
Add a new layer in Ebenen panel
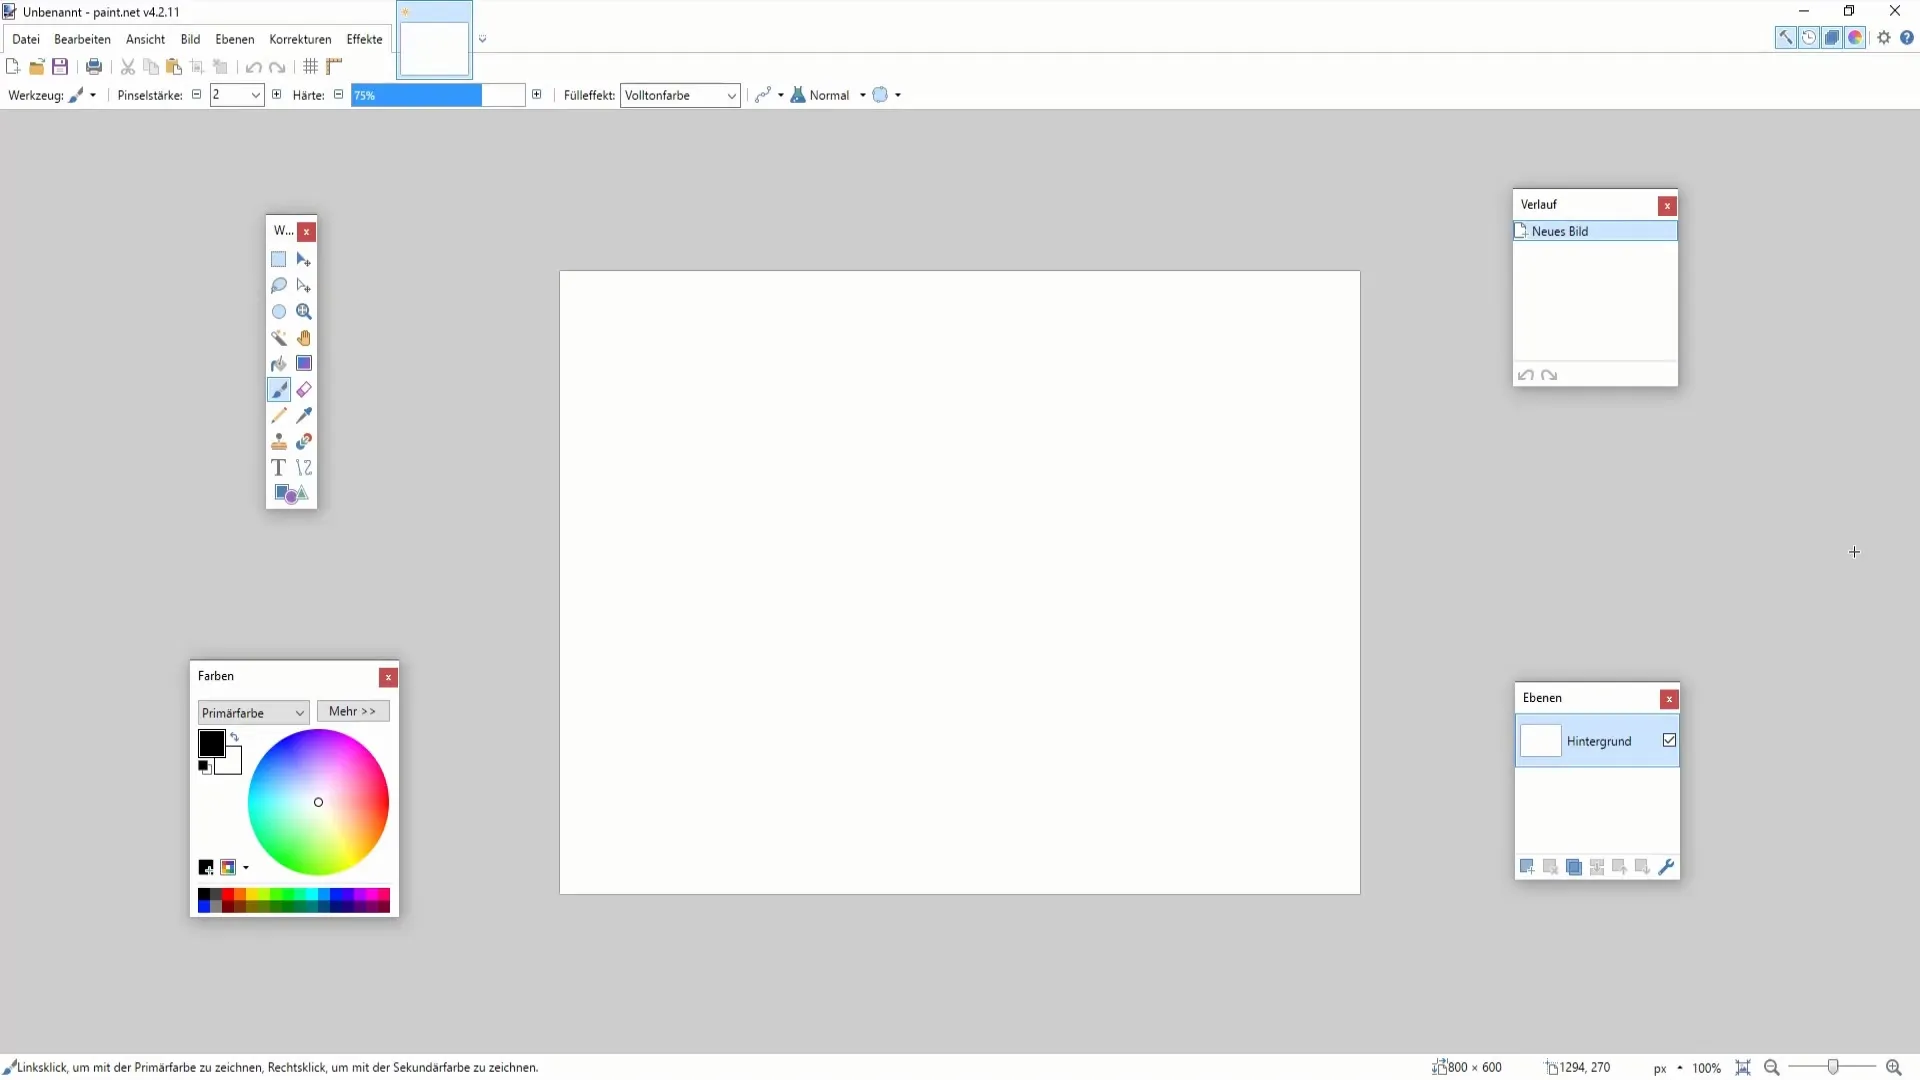[1527, 867]
